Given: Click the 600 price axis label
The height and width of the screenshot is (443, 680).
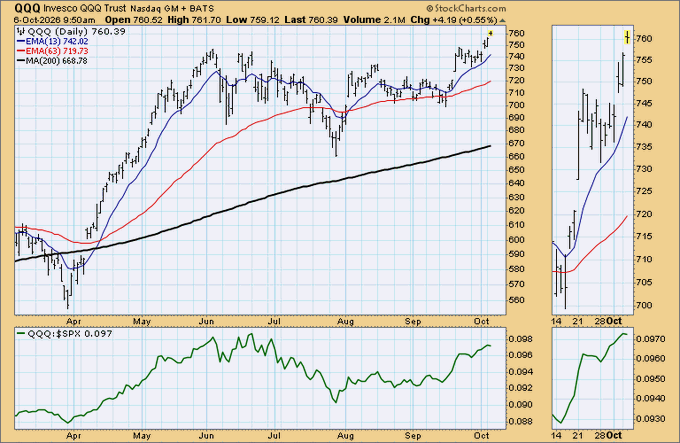Looking at the screenshot, I should (517, 240).
